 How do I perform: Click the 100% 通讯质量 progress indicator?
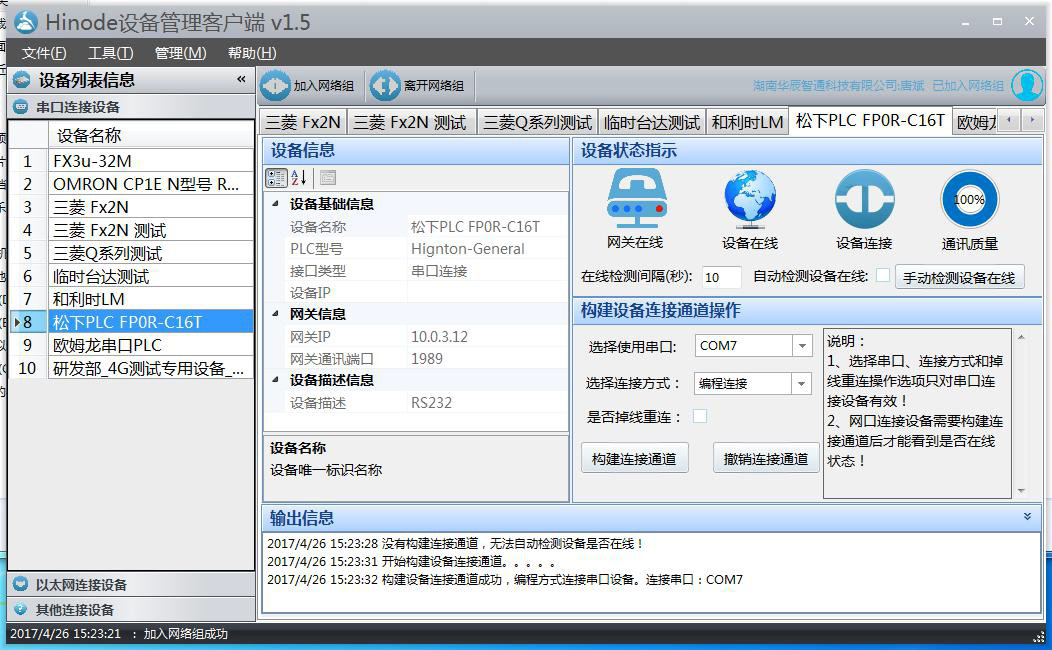coord(968,200)
